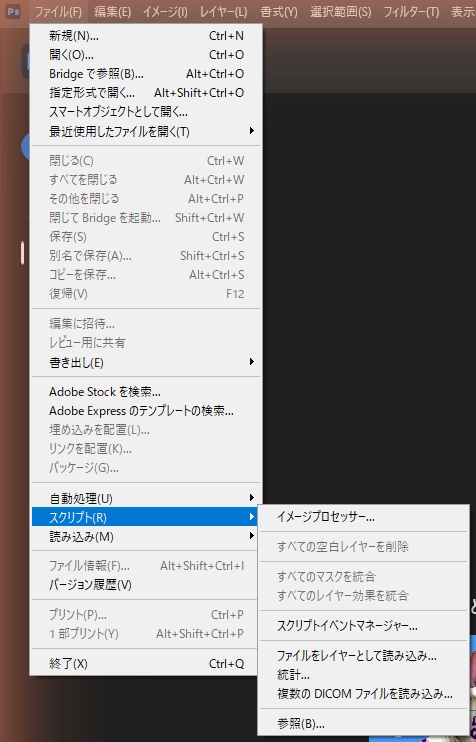Click disabled 1 部プリント(Y) entry
Image resolution: width=476 pixels, height=742 pixels.
[146, 634]
